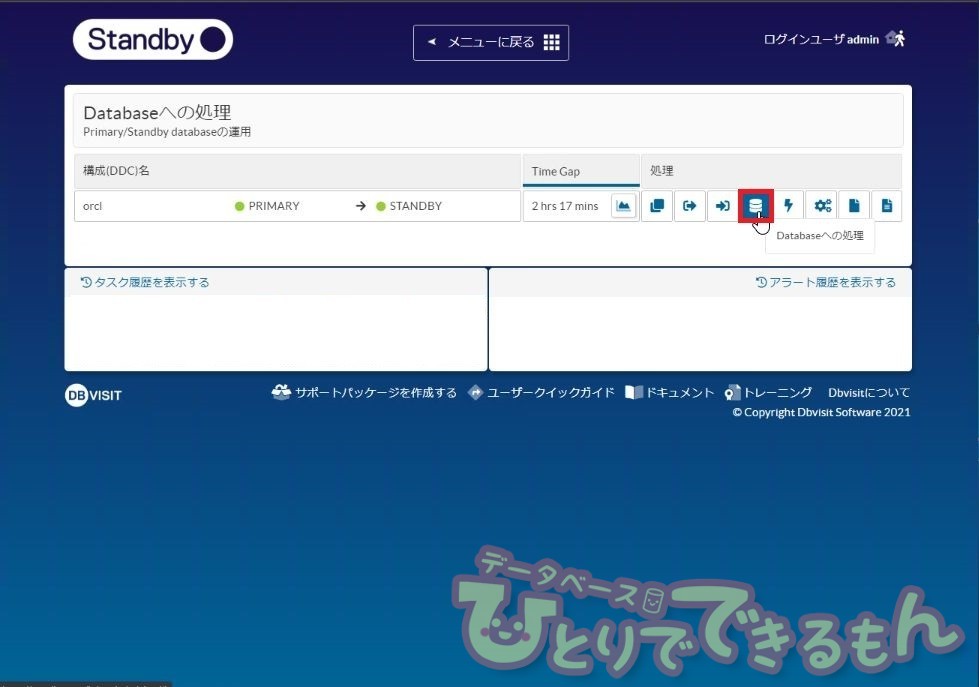
Task: Click the Database処理 icon highlighted in red
Action: (755, 206)
